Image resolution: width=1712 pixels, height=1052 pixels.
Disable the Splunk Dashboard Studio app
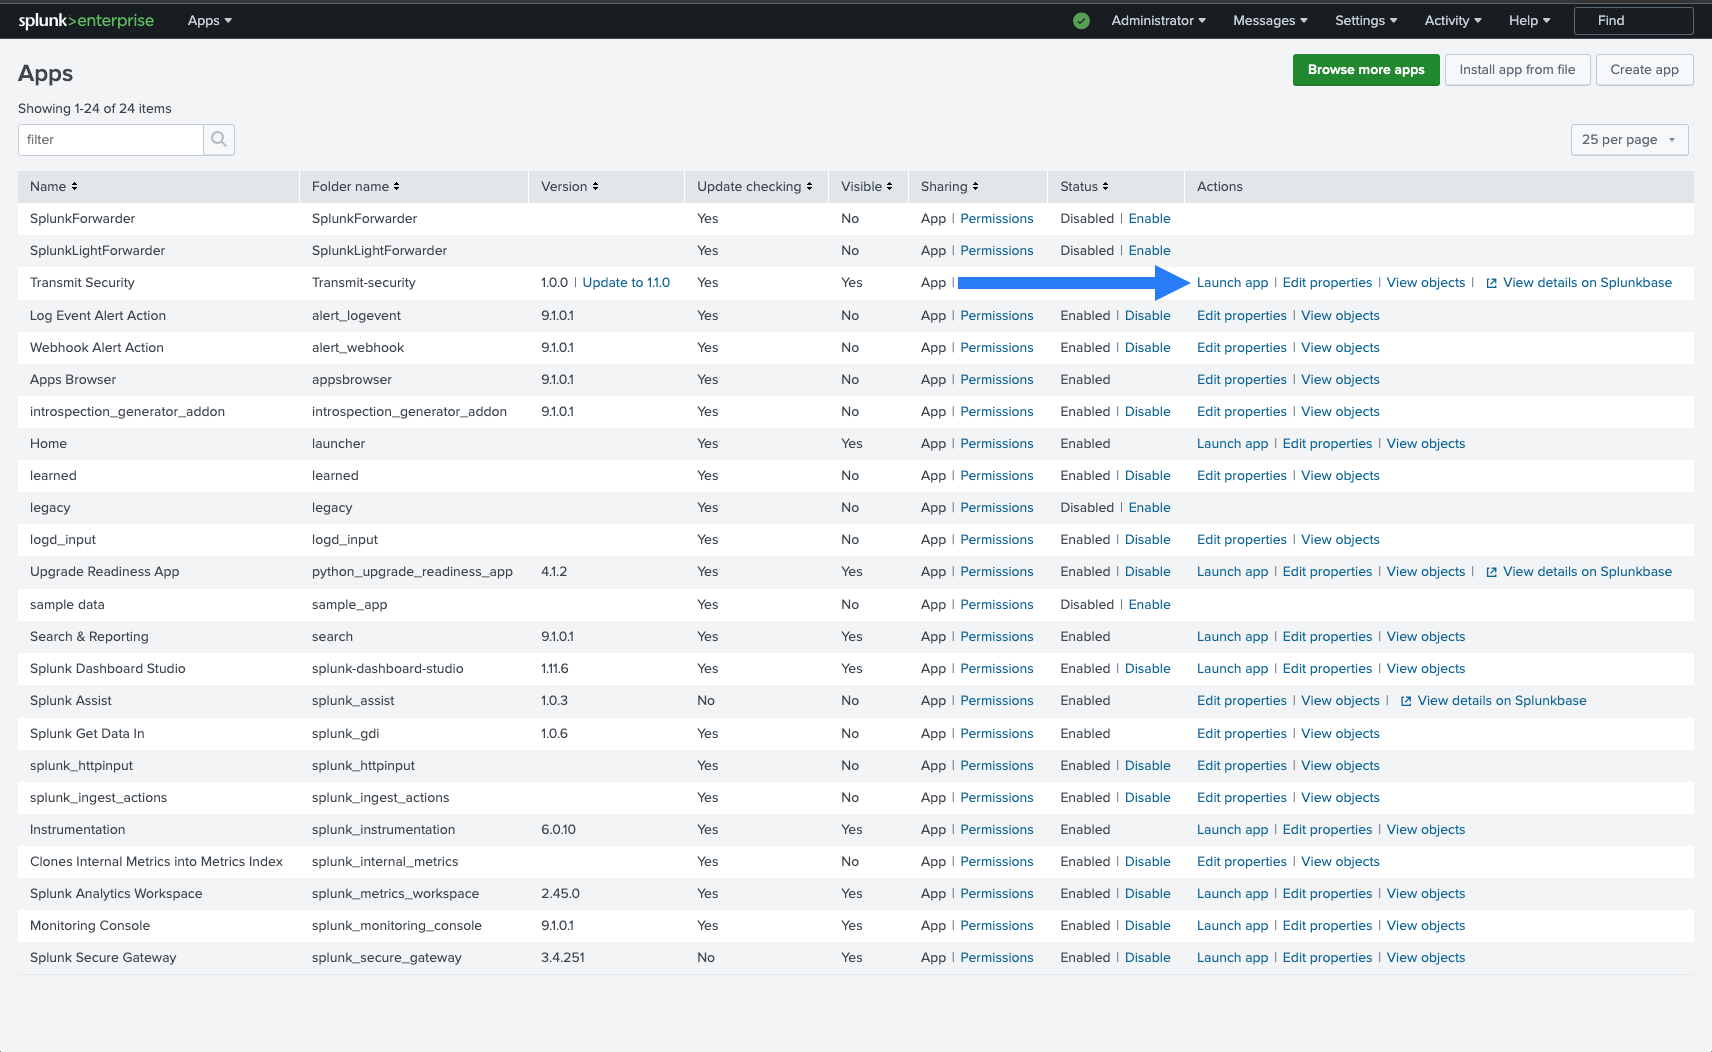[x=1147, y=669]
